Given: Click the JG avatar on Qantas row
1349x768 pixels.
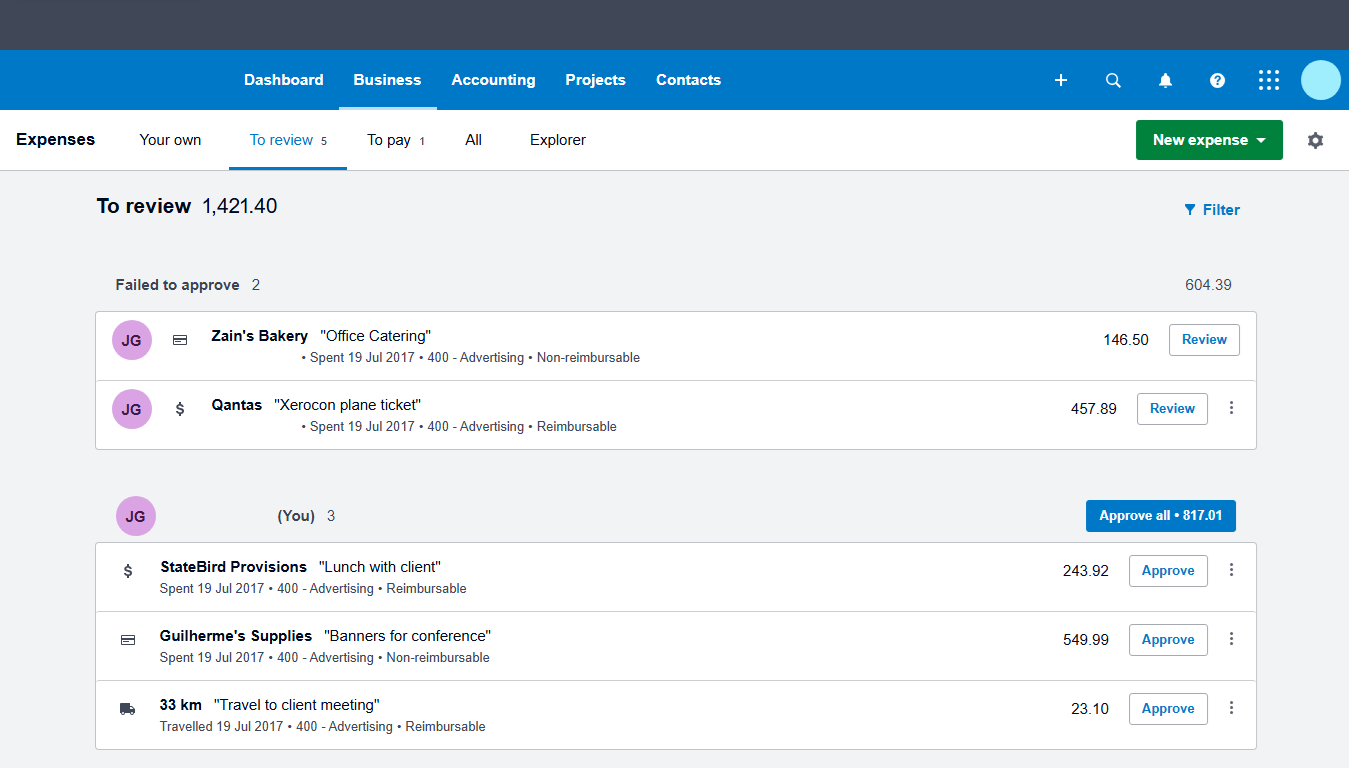Looking at the screenshot, I should click(132, 409).
